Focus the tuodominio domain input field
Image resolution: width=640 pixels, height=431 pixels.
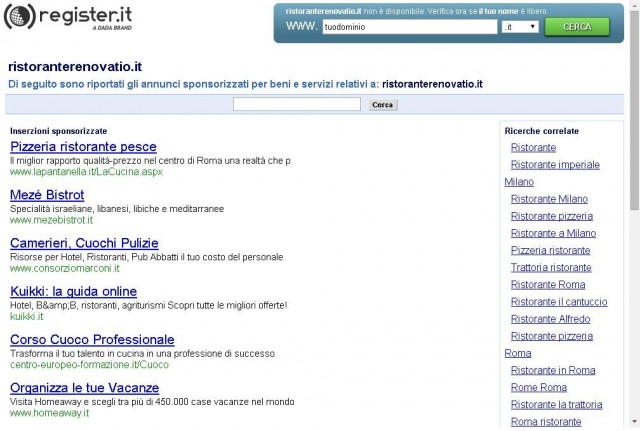point(410,27)
